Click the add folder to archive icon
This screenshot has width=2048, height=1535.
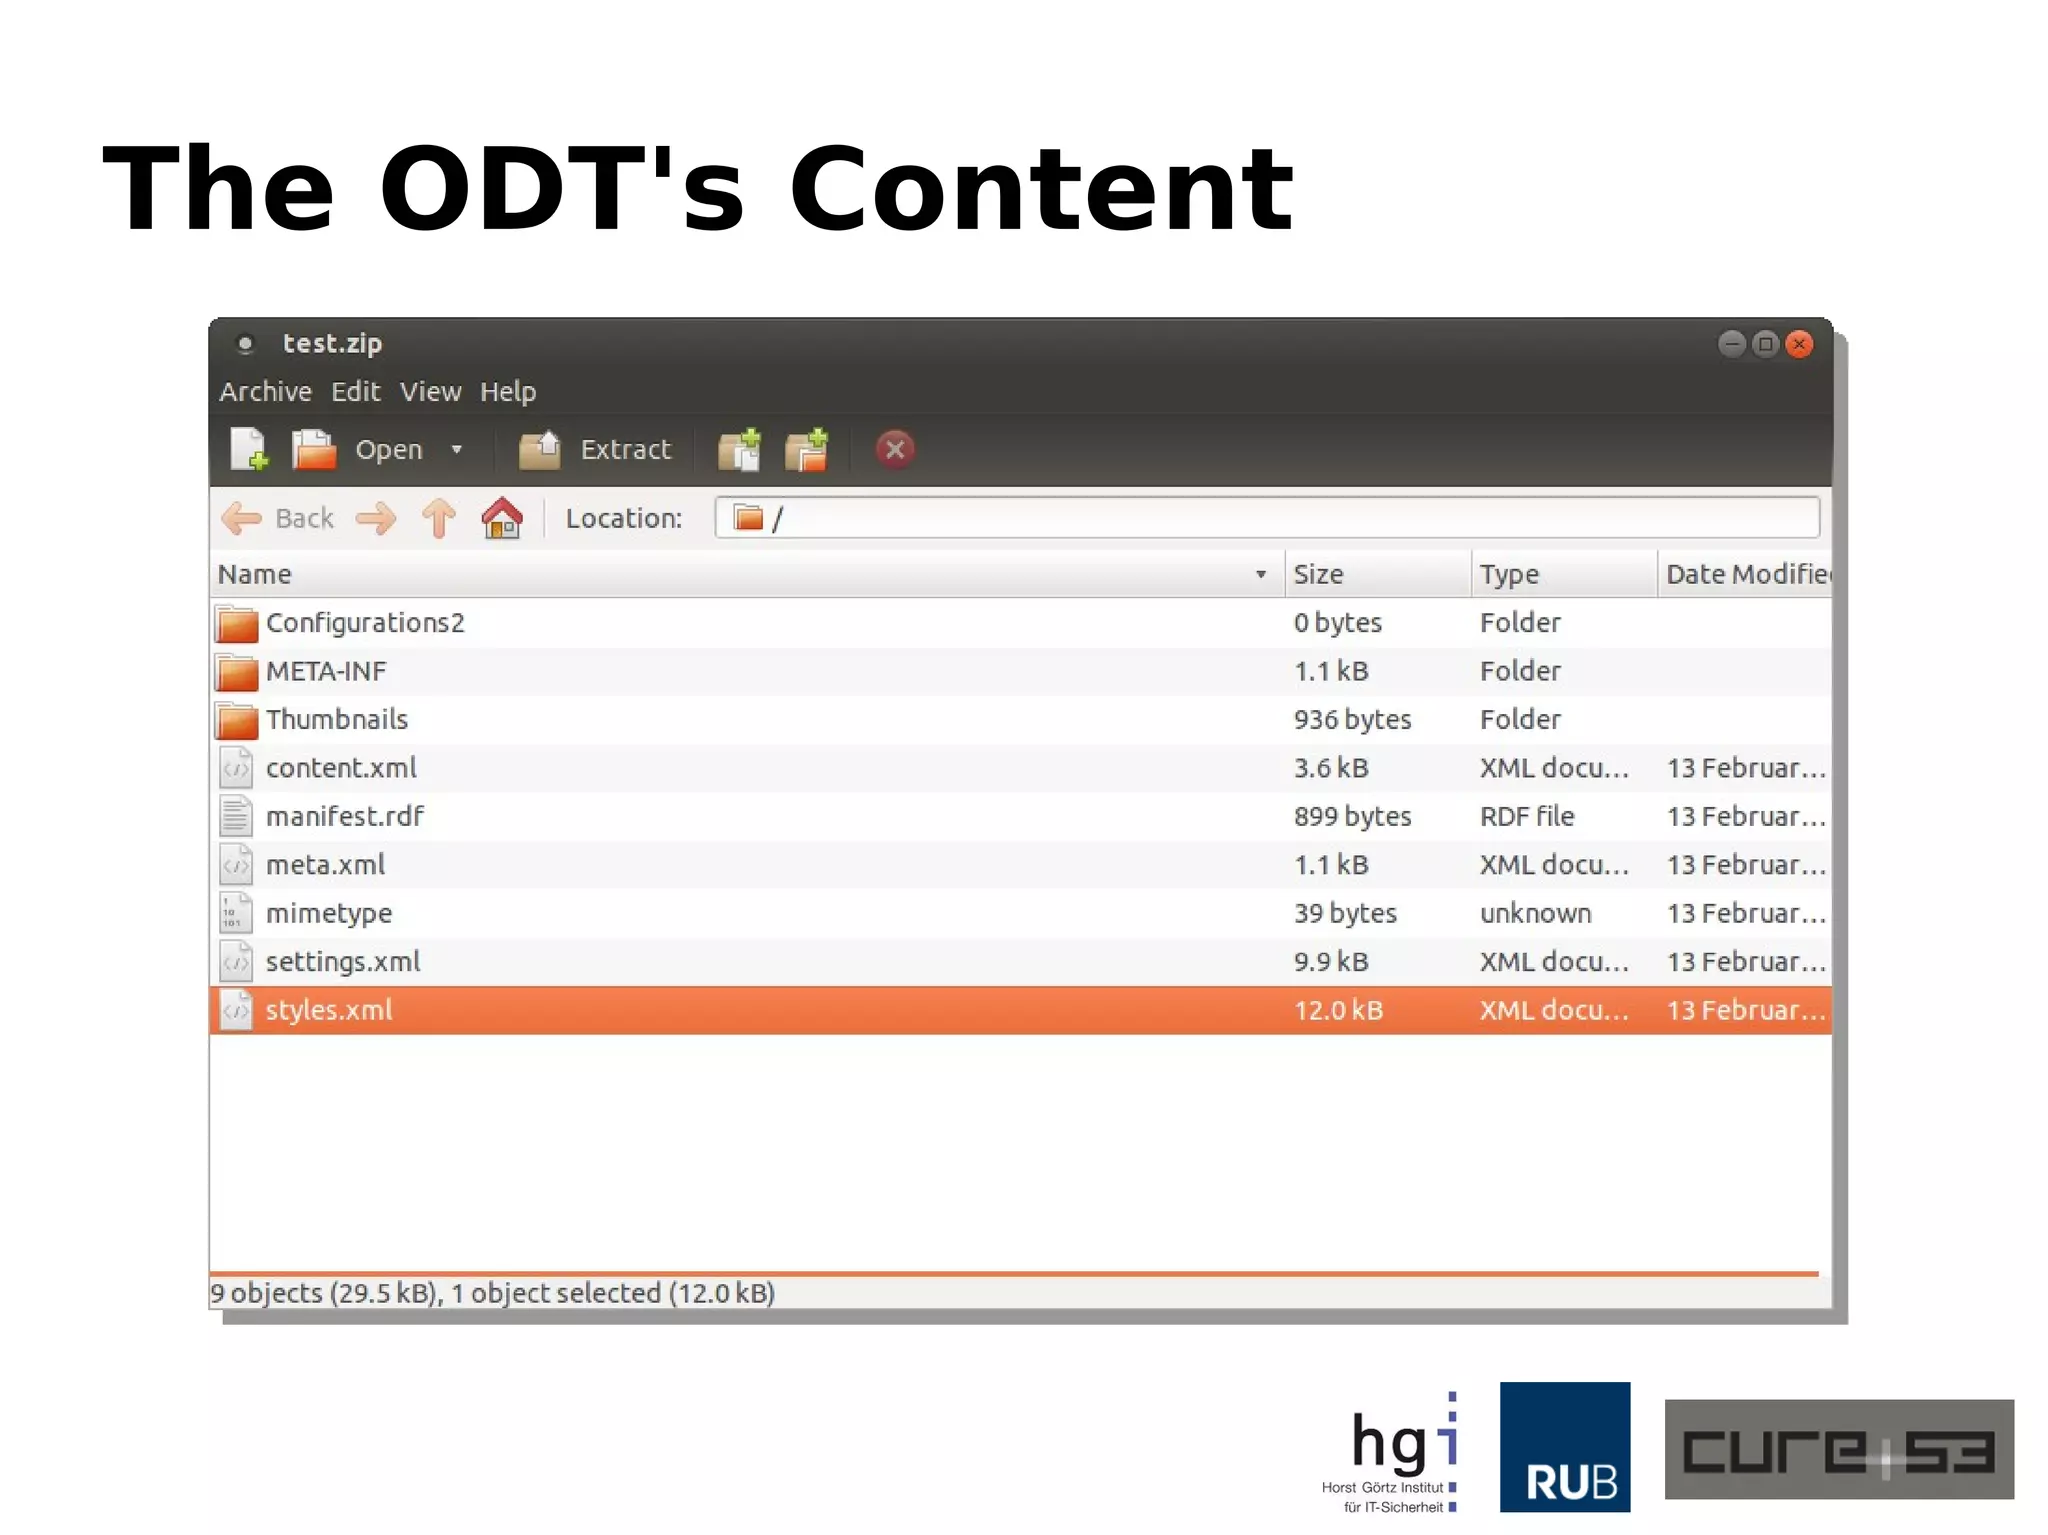(x=807, y=449)
